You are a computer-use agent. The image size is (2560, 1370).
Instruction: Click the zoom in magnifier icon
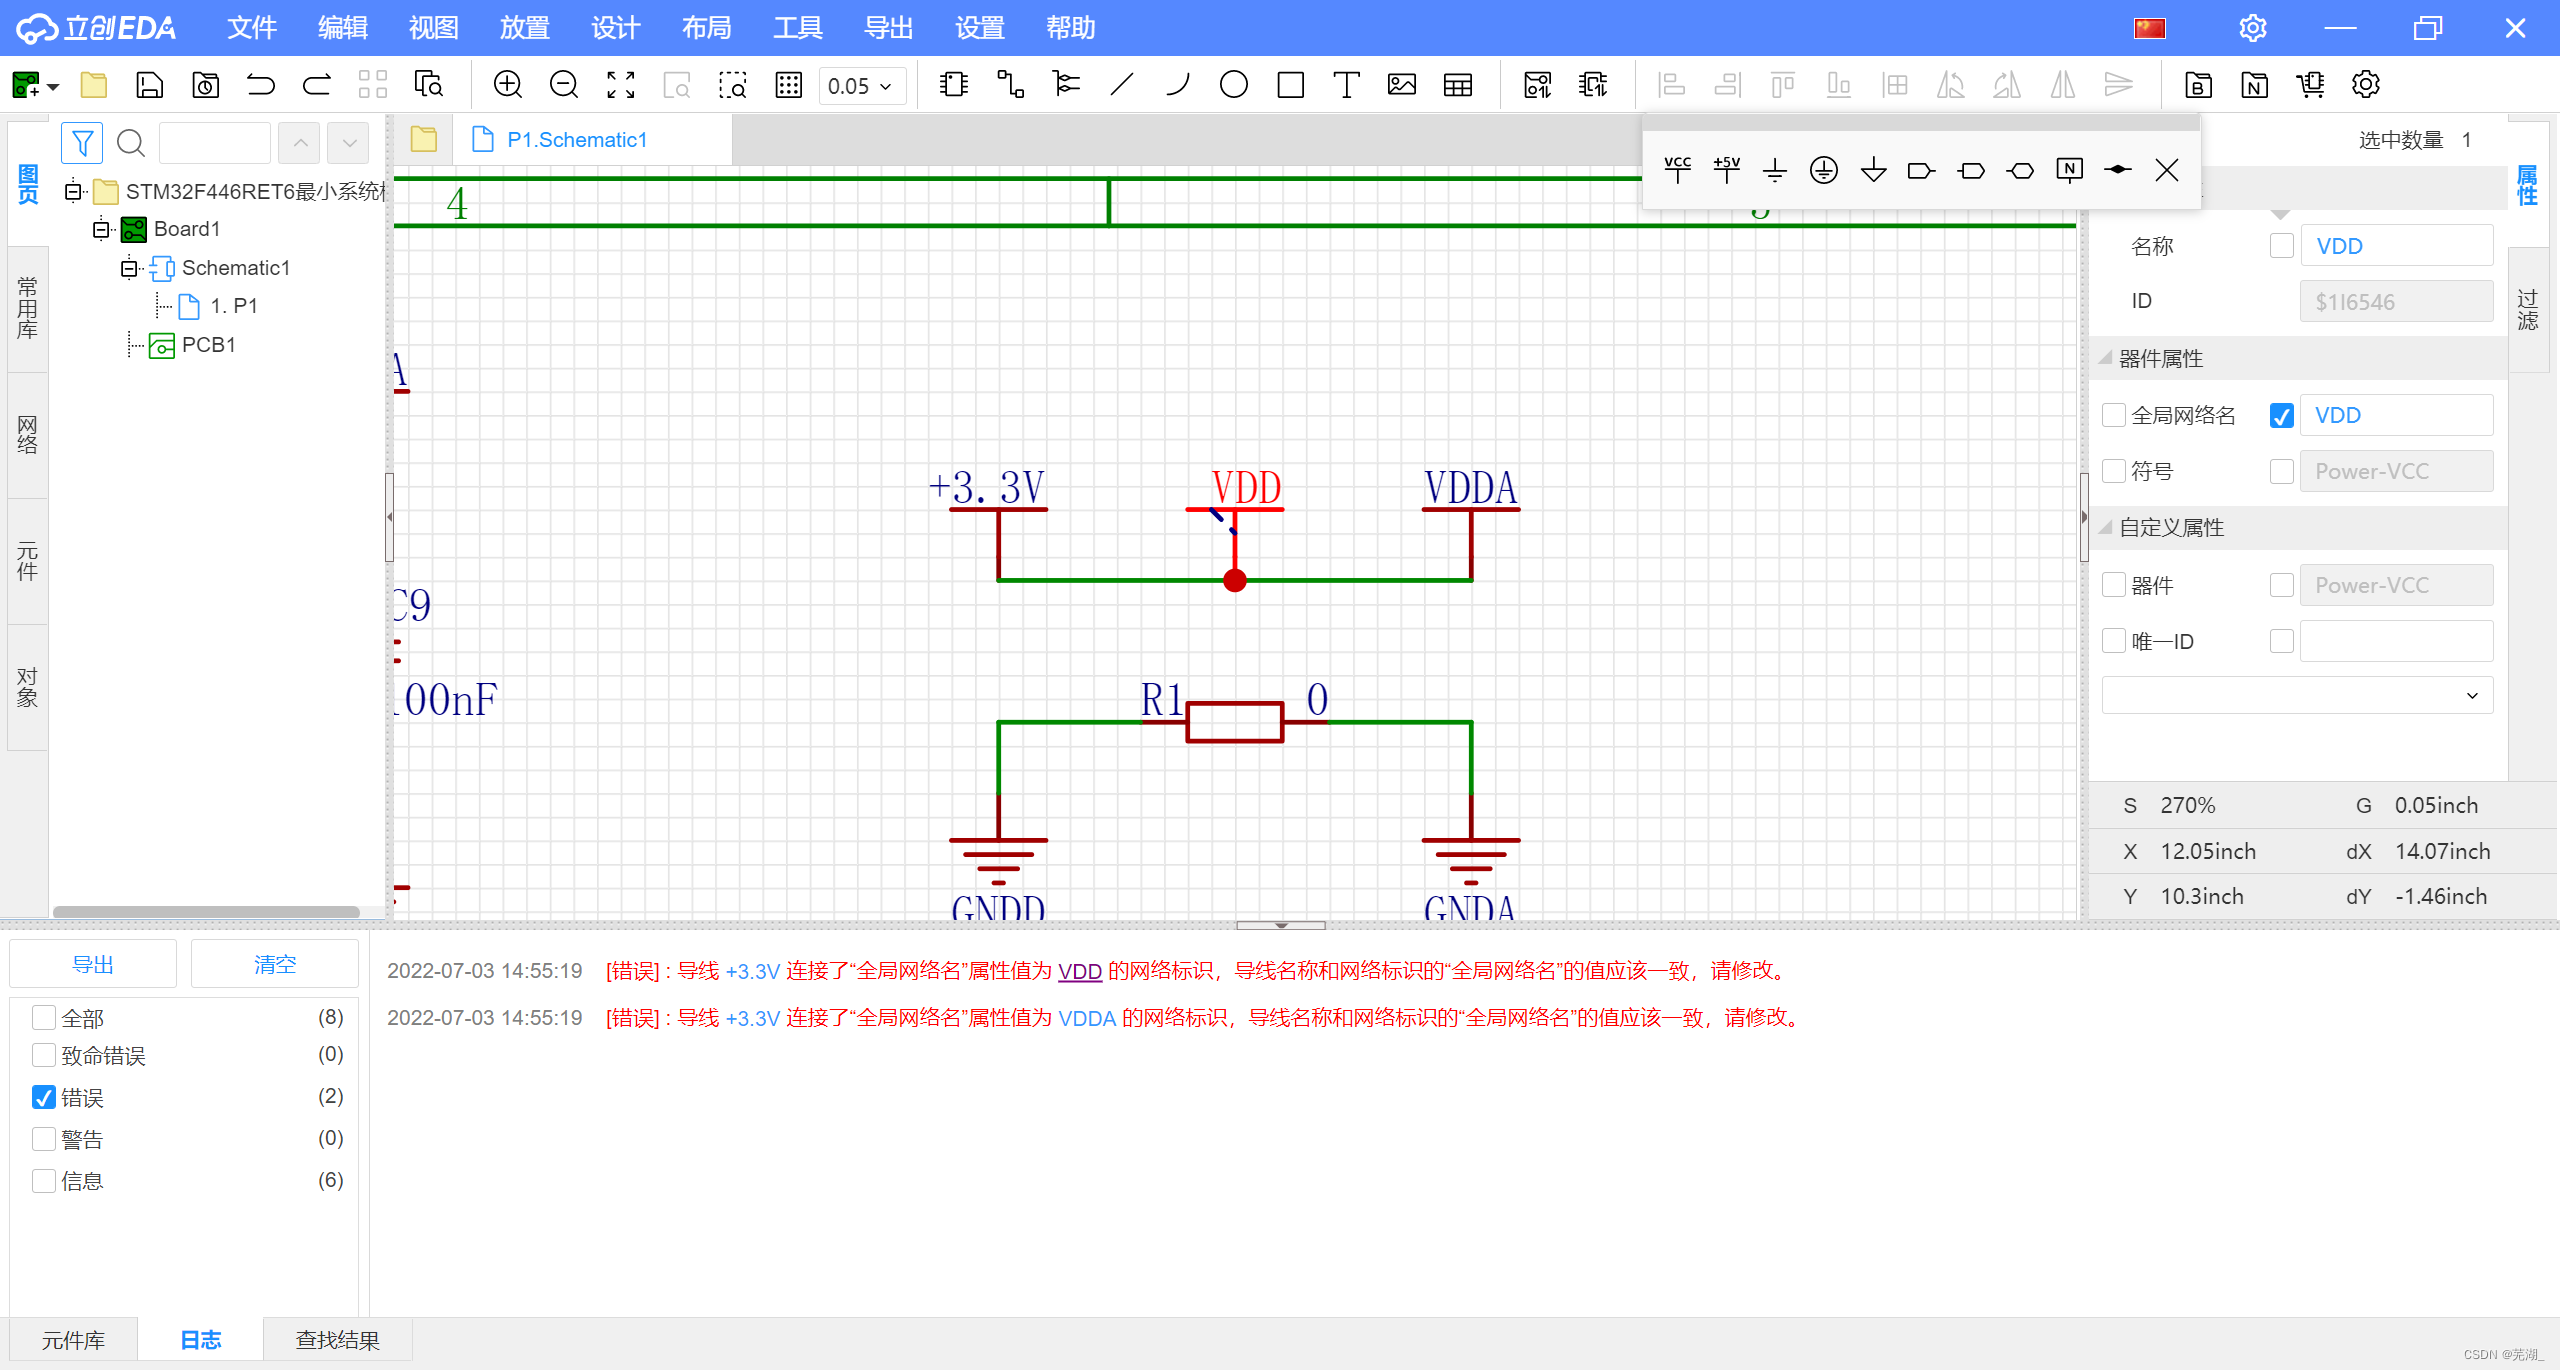tap(508, 85)
